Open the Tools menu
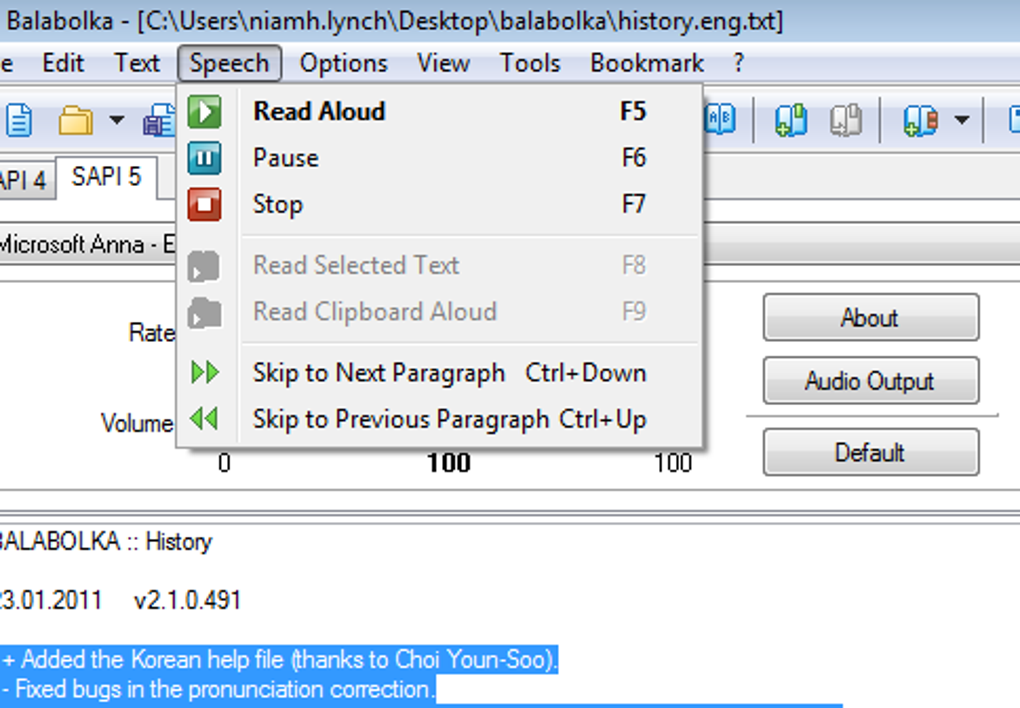Image resolution: width=1020 pixels, height=708 pixels. pyautogui.click(x=530, y=63)
